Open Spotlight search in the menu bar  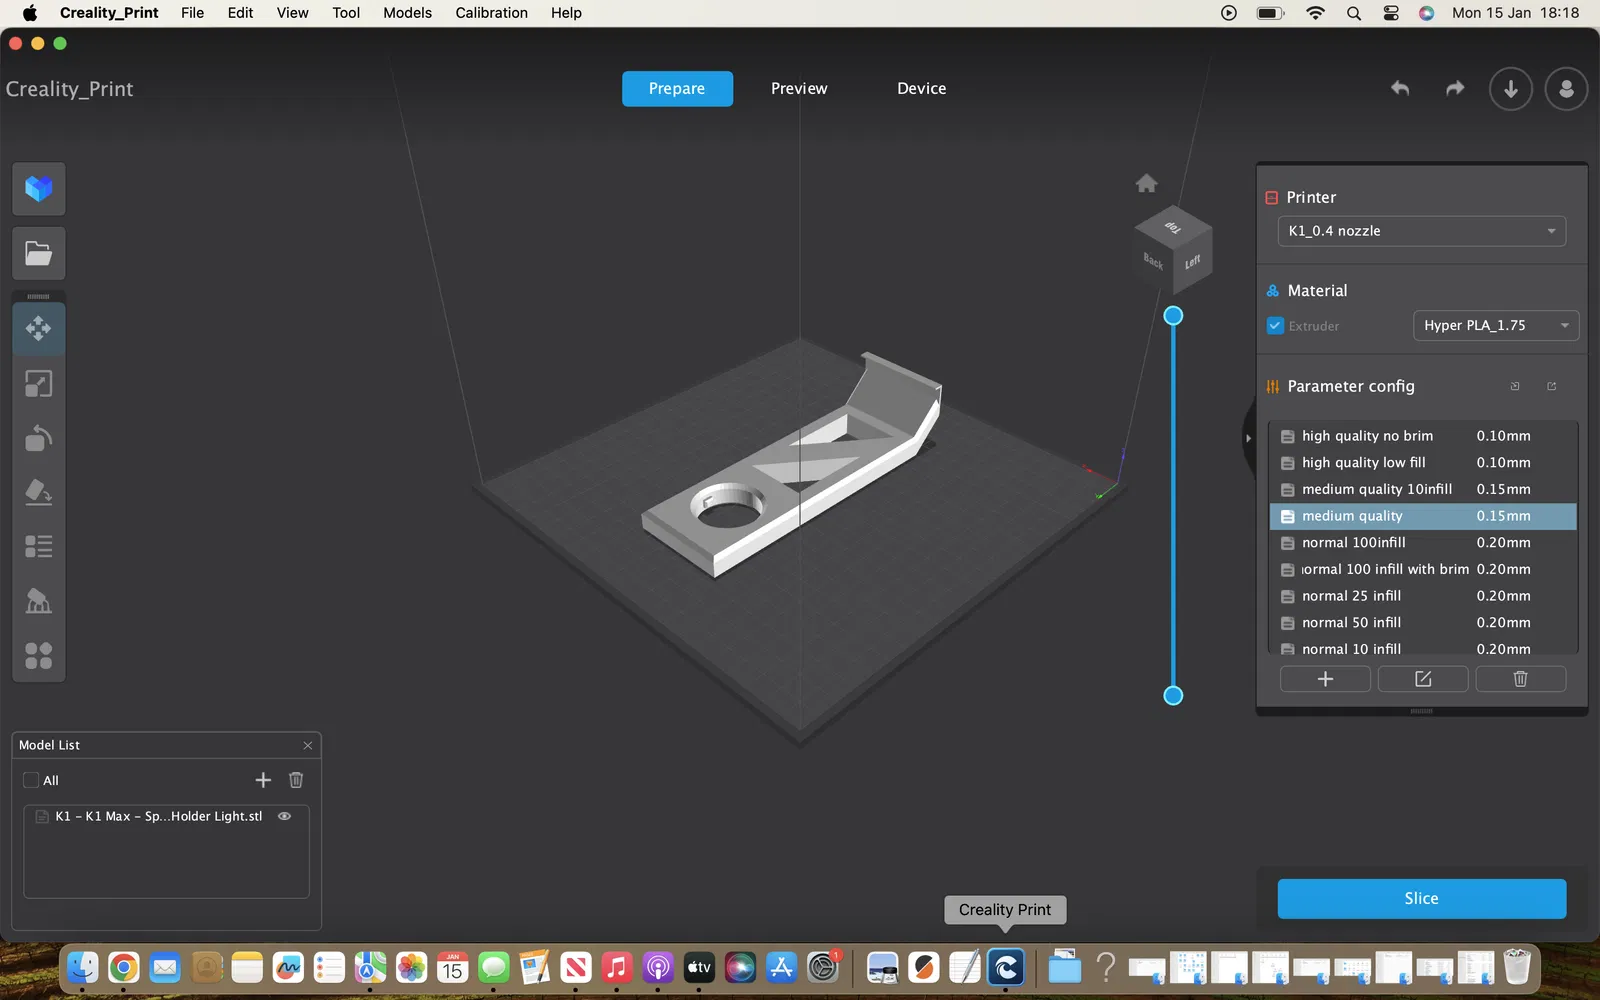[x=1354, y=13]
